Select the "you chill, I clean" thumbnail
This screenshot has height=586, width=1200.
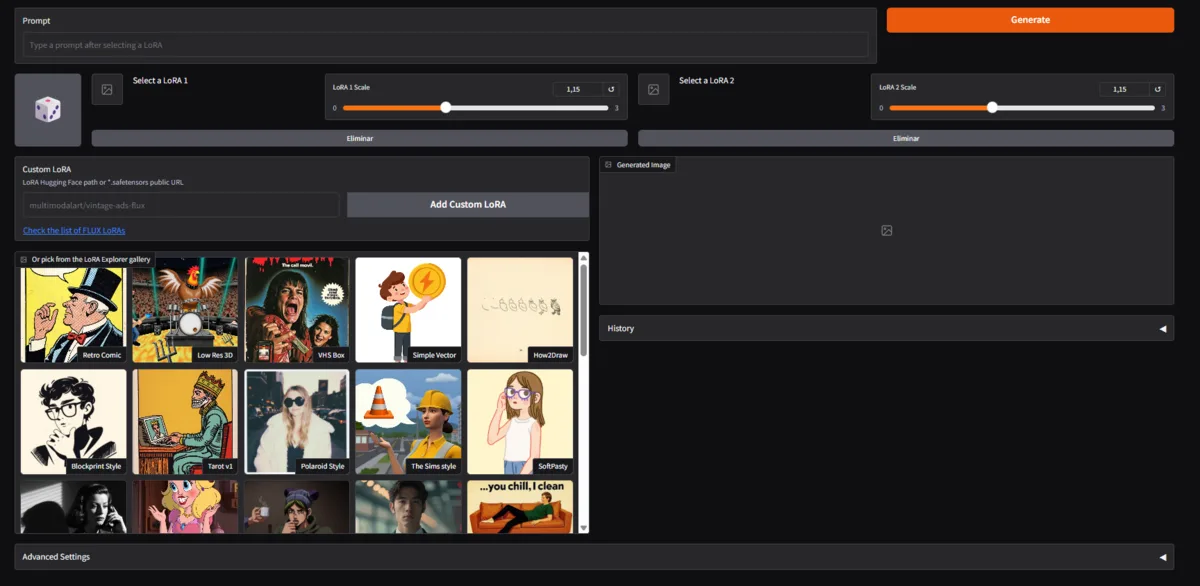tap(520, 507)
